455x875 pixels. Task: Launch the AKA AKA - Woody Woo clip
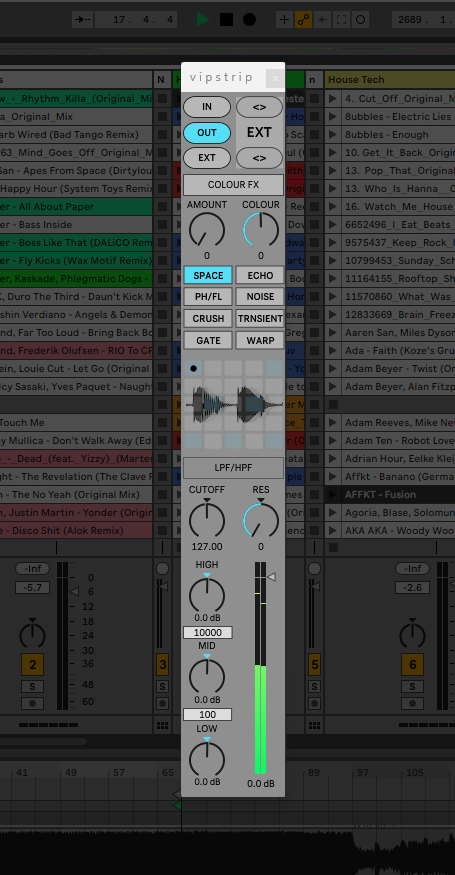[333, 531]
